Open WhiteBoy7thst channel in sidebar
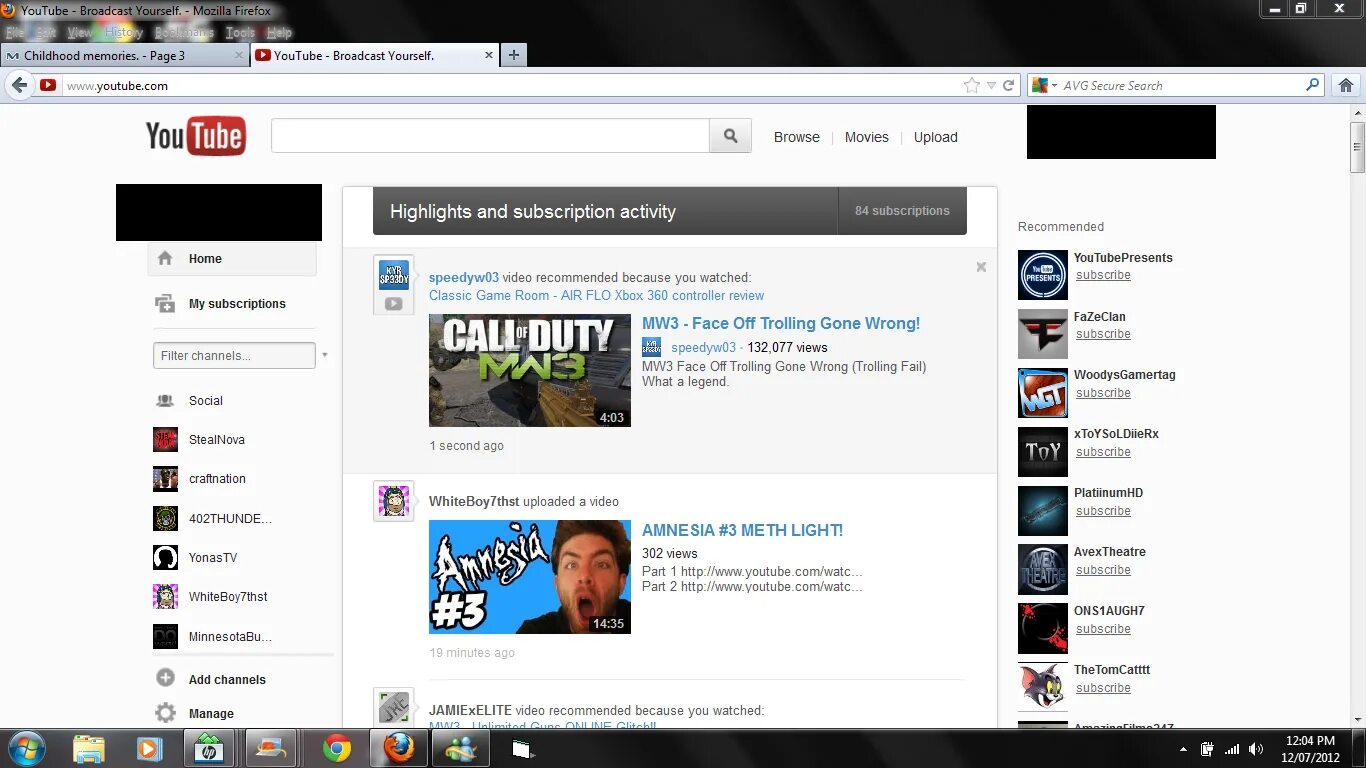The width and height of the screenshot is (1366, 768). point(228,596)
